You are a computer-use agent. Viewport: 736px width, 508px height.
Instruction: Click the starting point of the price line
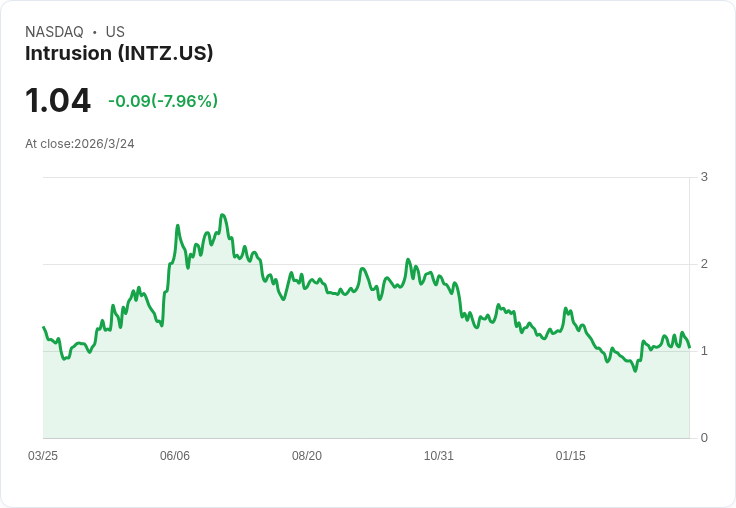coord(44,327)
